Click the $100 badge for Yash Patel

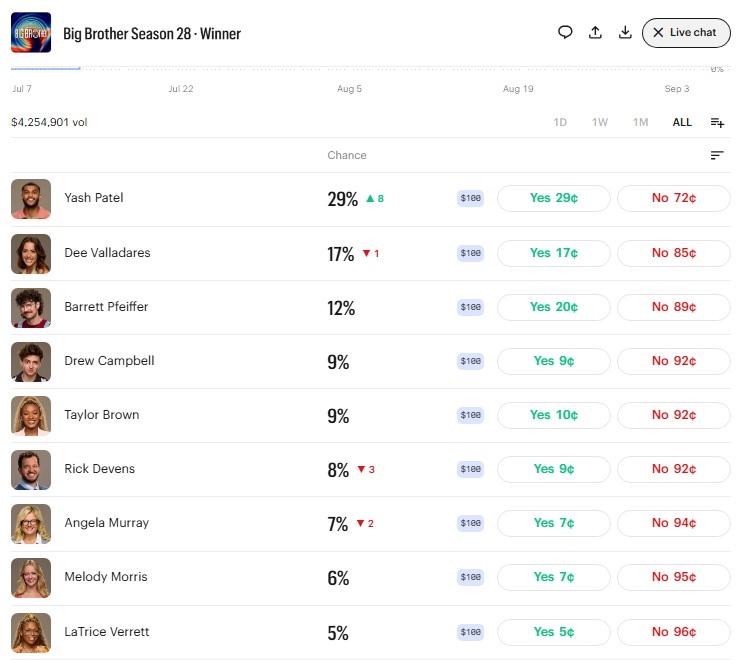(470, 198)
